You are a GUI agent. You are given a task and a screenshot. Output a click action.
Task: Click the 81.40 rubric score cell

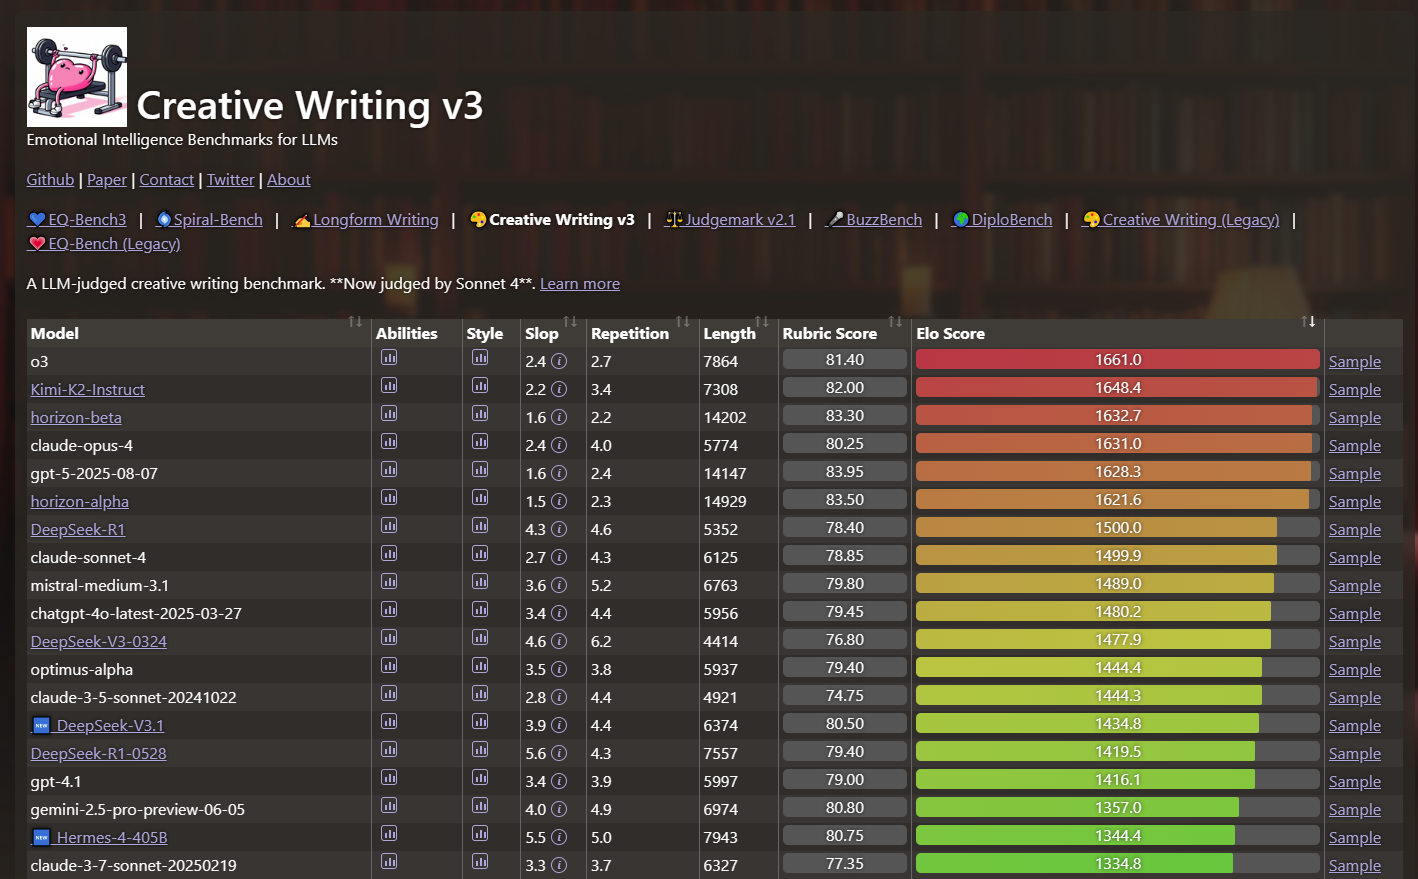[x=845, y=360]
